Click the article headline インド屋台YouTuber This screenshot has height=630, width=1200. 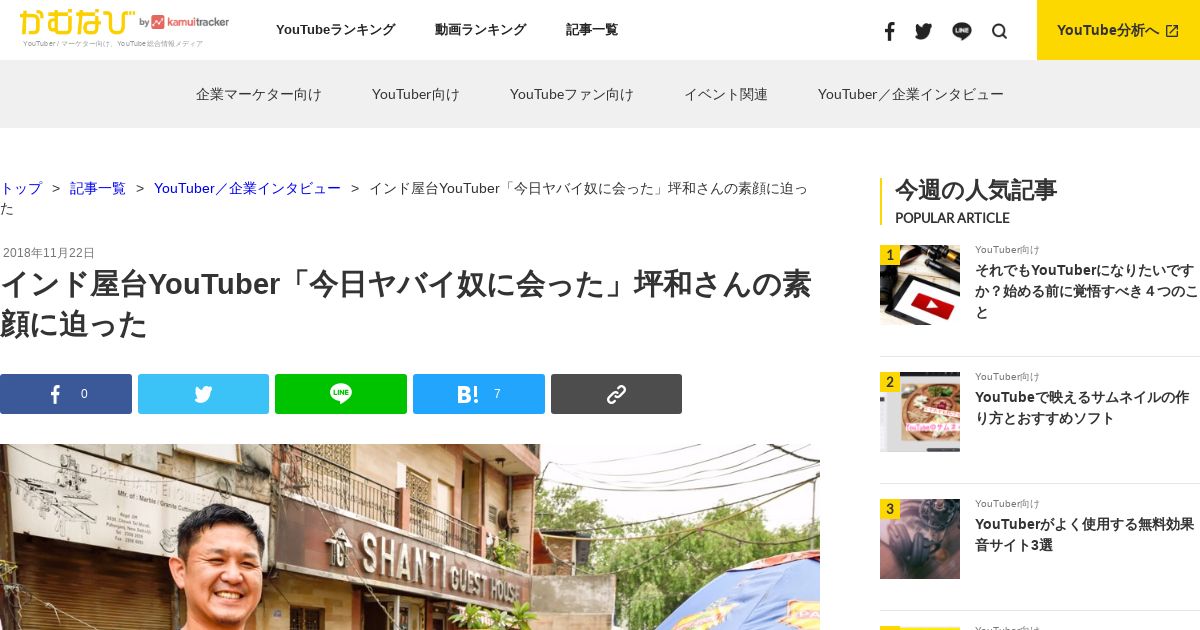coord(405,304)
